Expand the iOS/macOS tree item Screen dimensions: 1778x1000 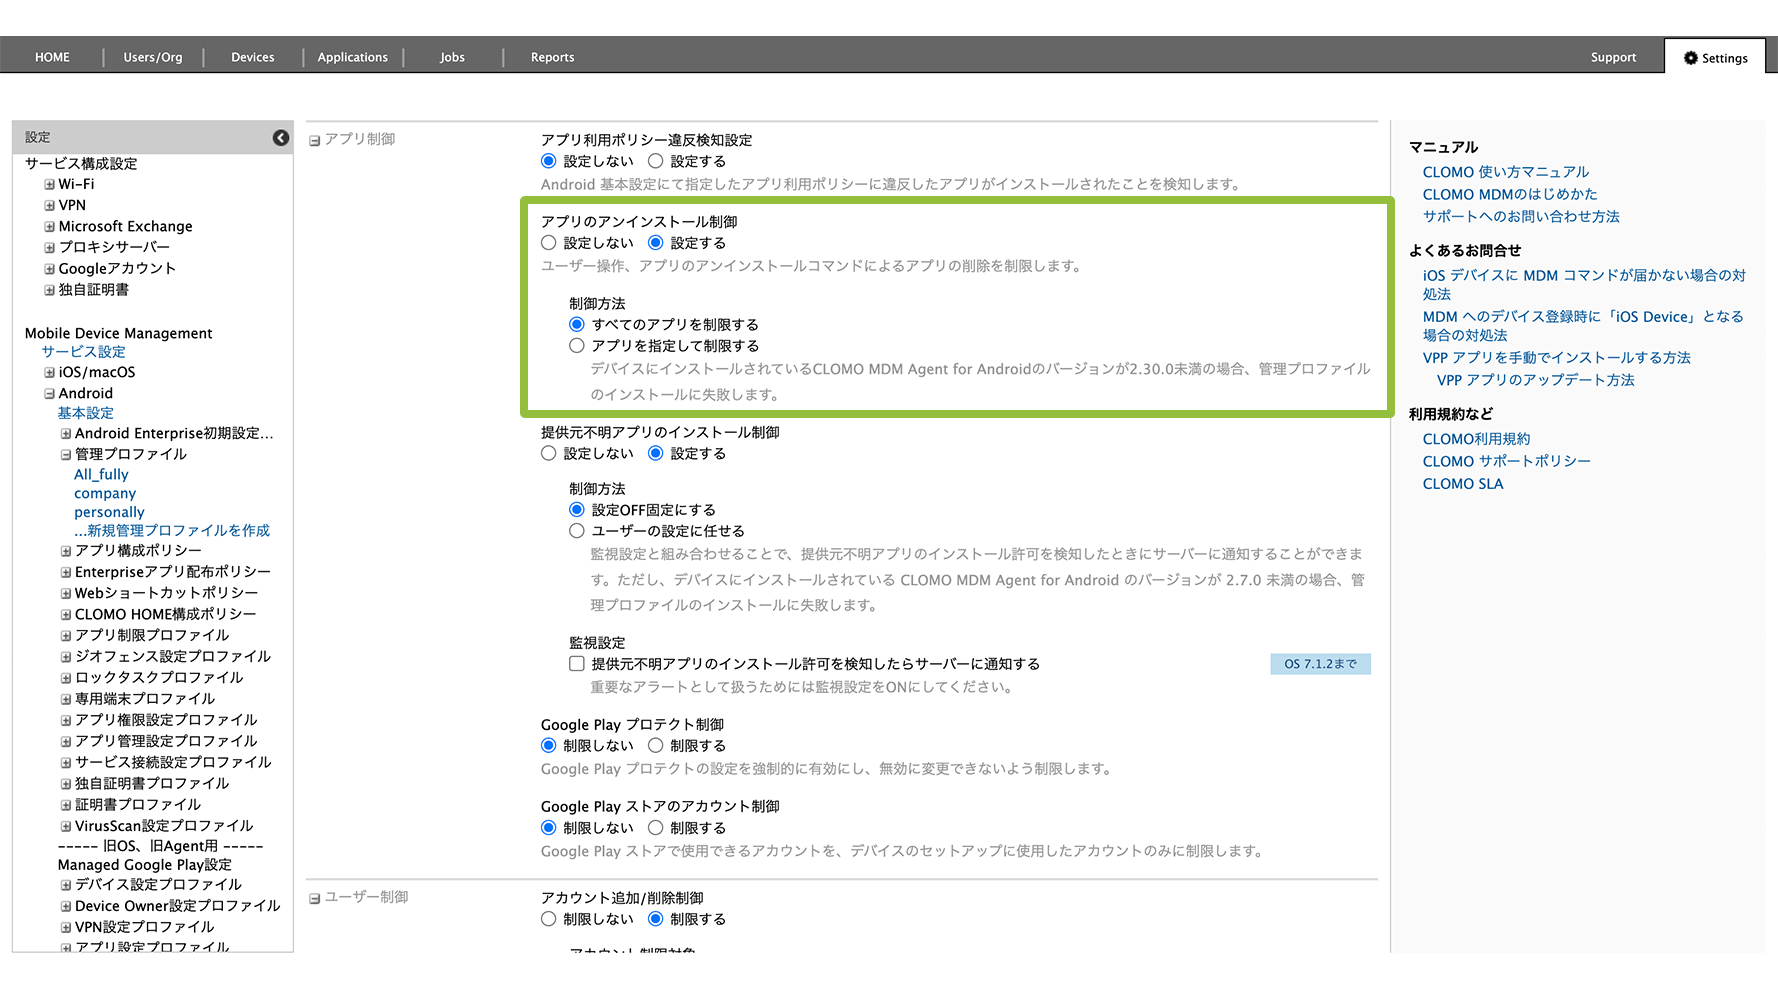pos(49,373)
